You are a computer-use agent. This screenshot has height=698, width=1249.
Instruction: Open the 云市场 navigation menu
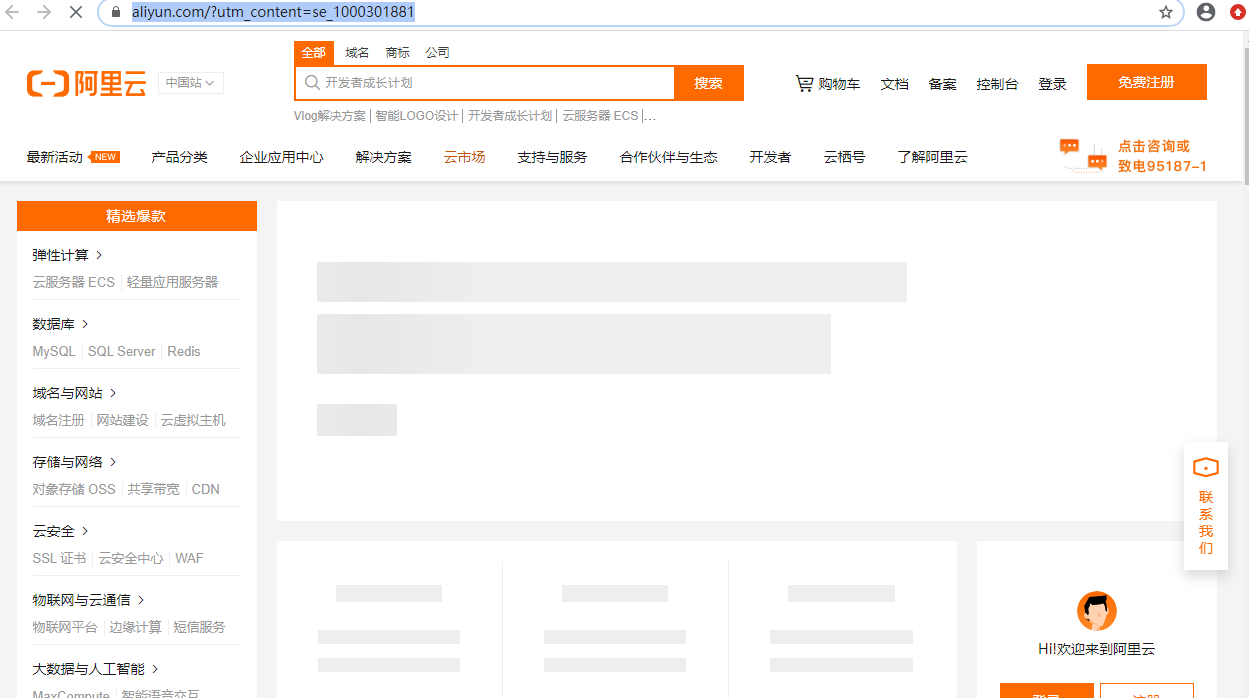[464, 156]
